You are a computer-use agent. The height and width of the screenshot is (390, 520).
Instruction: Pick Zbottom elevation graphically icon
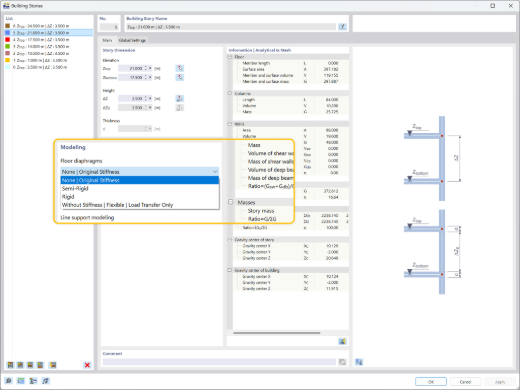(180, 77)
